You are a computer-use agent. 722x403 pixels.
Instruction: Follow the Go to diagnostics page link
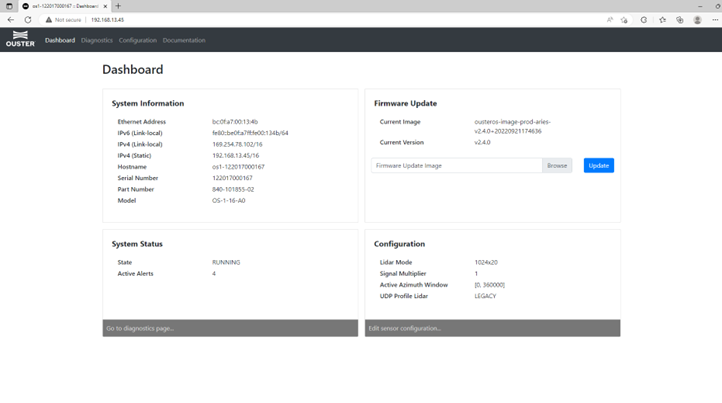click(139, 328)
